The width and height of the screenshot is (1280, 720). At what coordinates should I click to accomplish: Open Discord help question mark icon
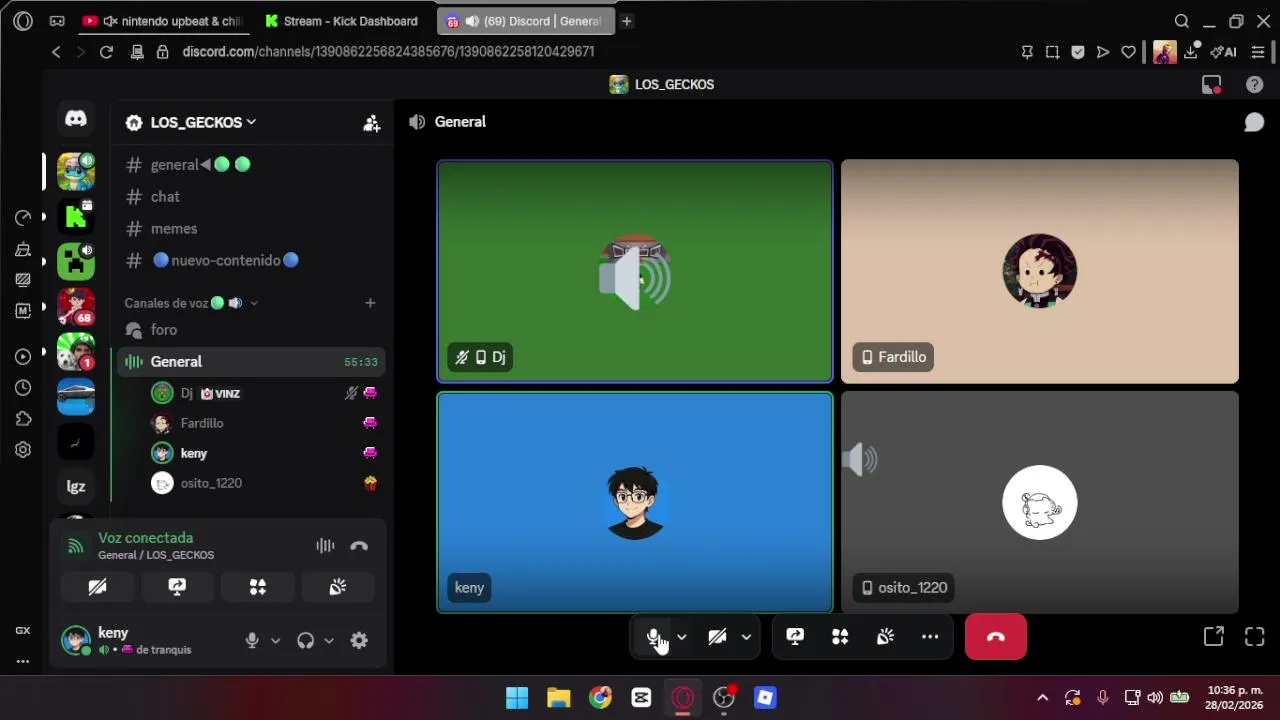(1254, 85)
